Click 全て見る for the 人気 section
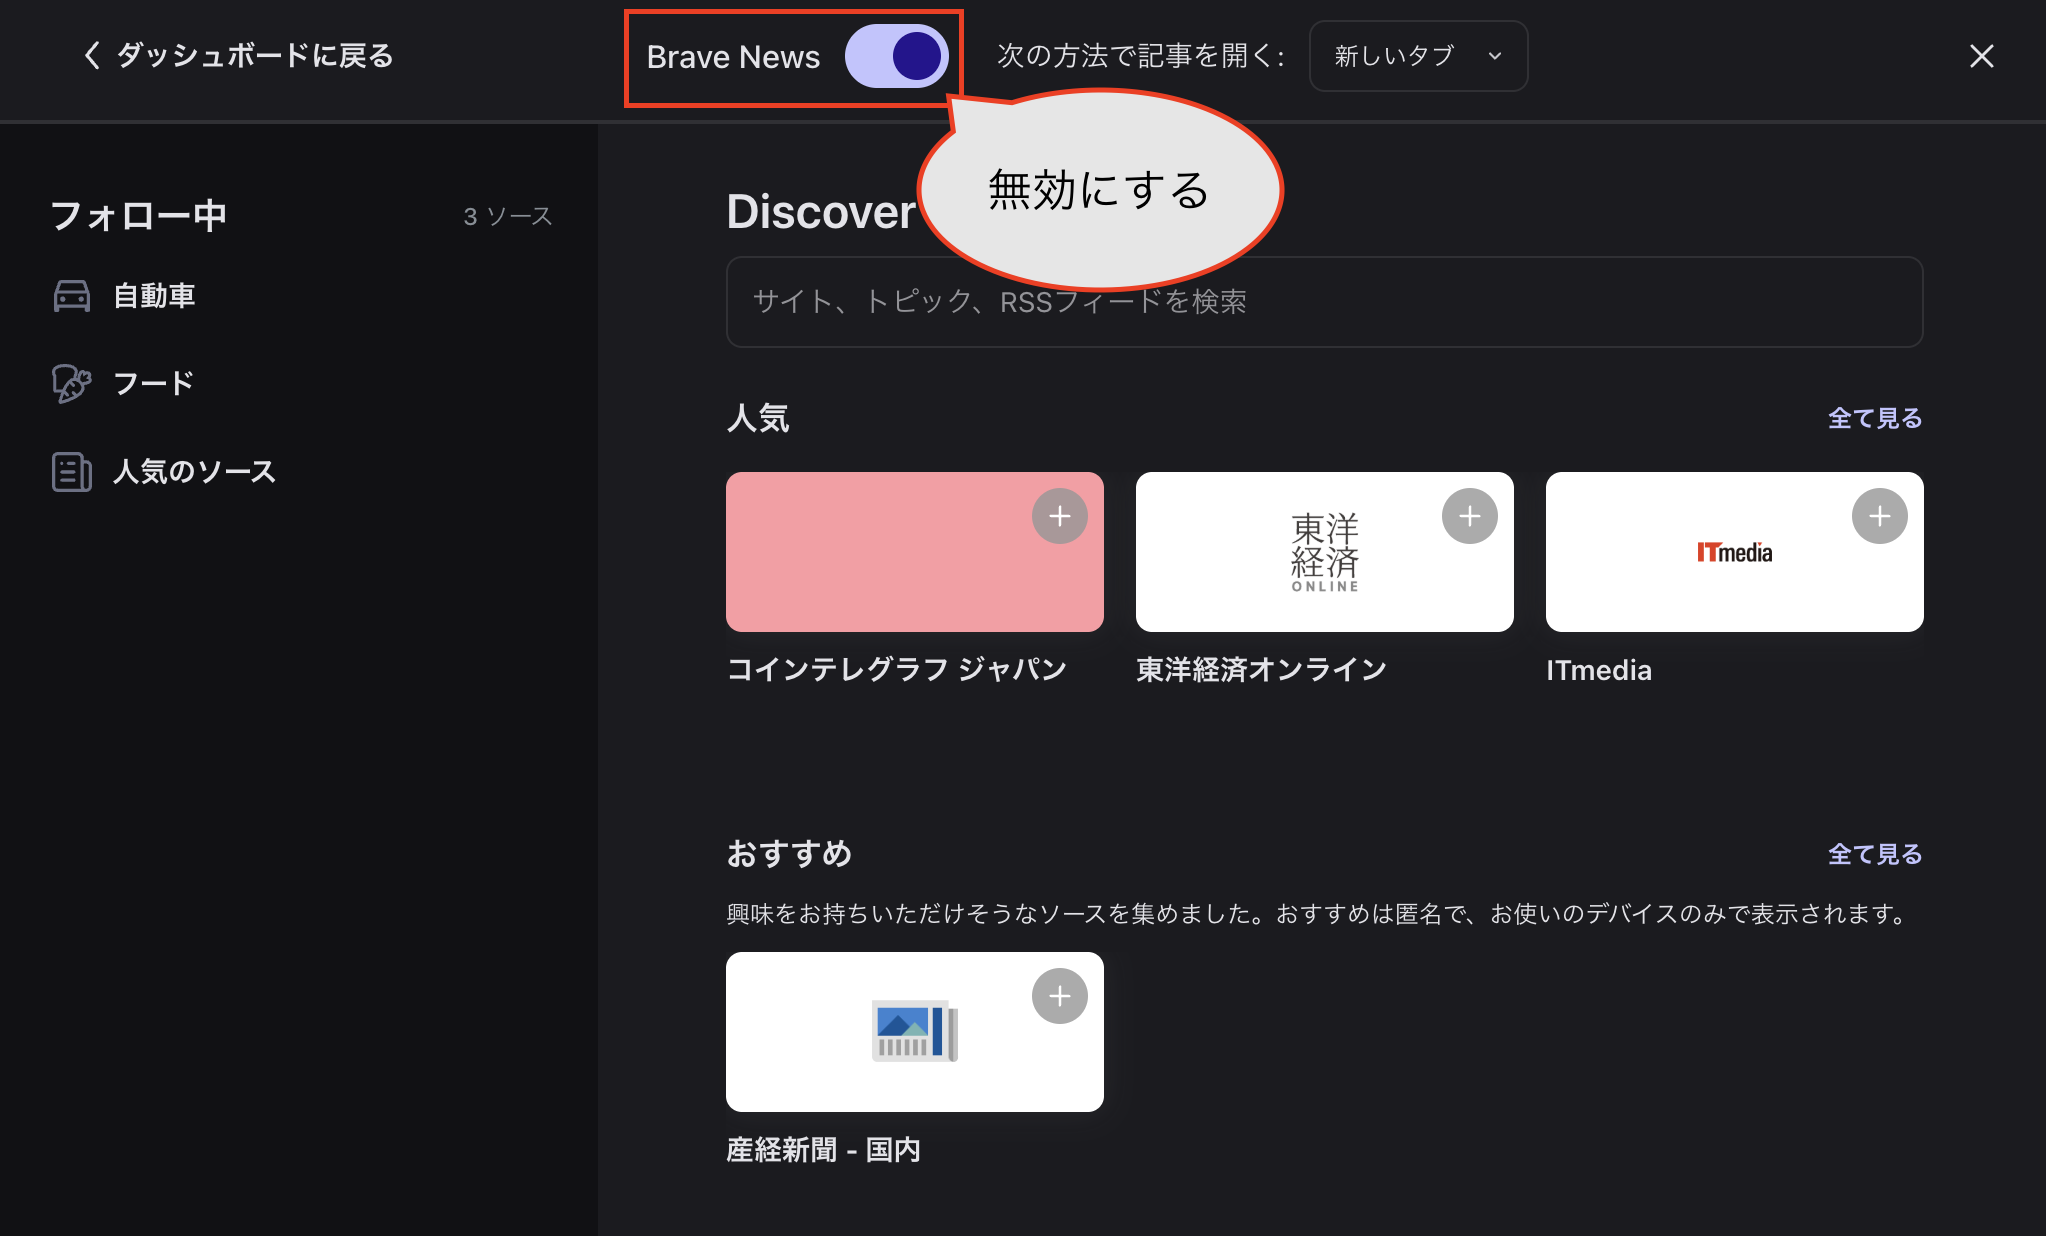 1875,418
